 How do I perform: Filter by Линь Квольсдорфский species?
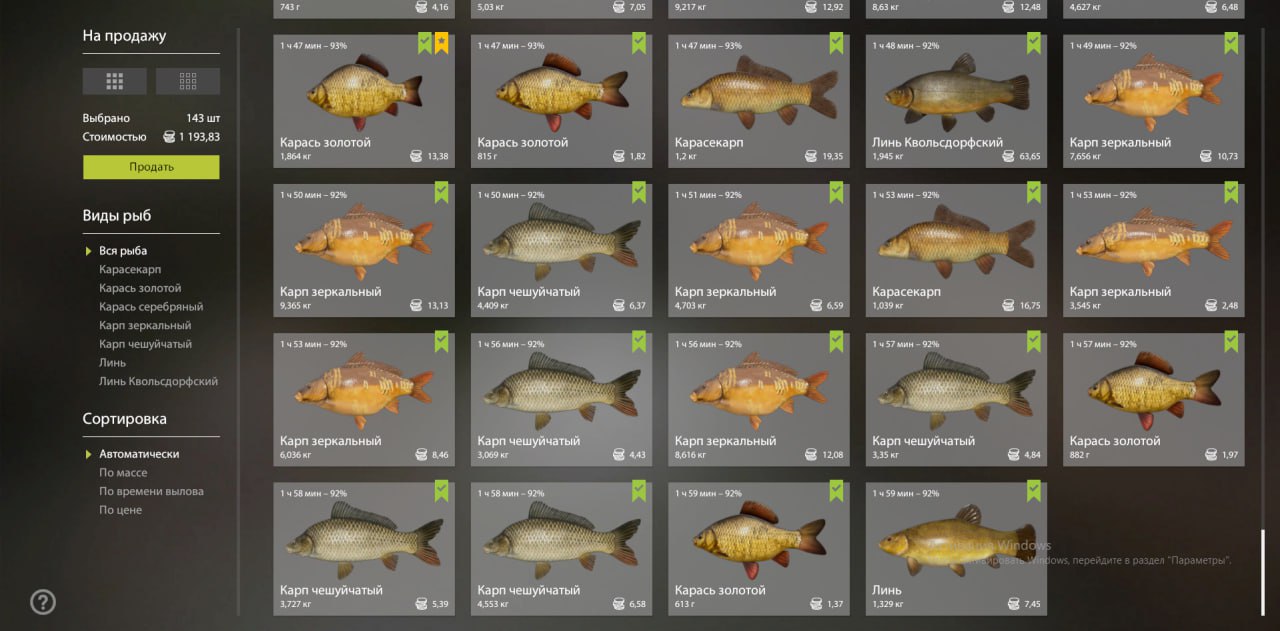tap(158, 381)
